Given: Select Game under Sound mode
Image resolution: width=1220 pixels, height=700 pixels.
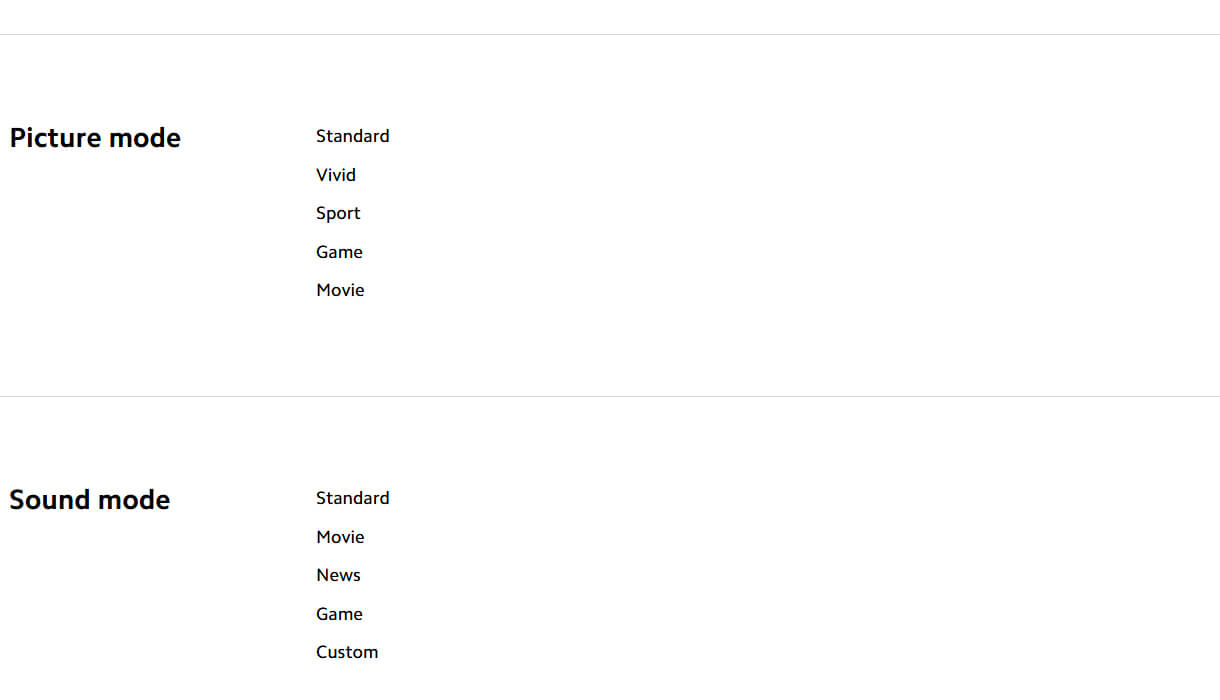Looking at the screenshot, I should pyautogui.click(x=339, y=614).
